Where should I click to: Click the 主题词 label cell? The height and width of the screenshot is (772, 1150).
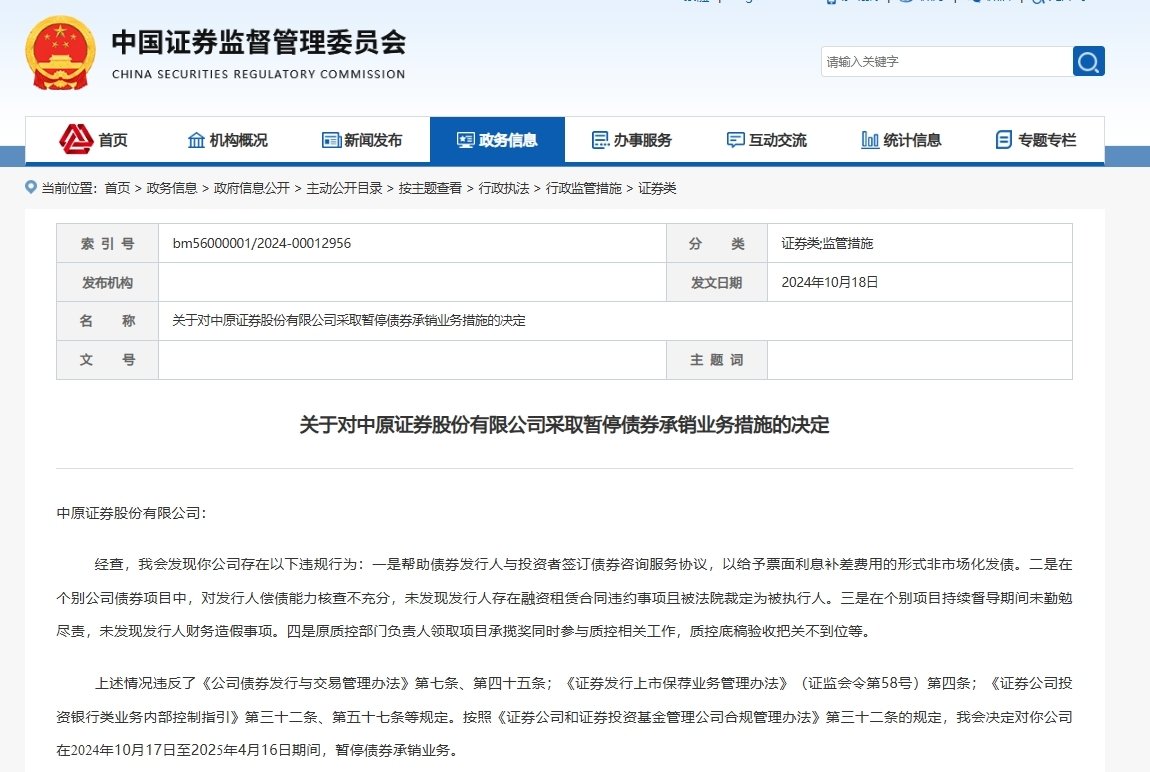coord(717,360)
